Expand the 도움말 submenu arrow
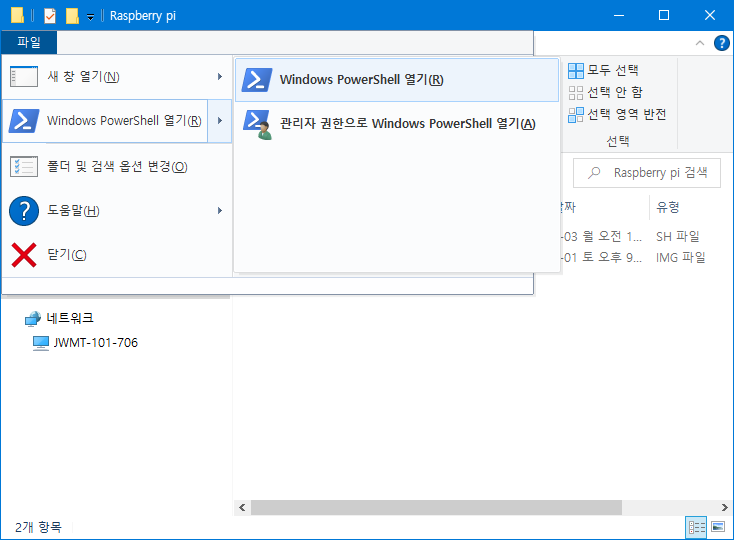 coord(220,211)
